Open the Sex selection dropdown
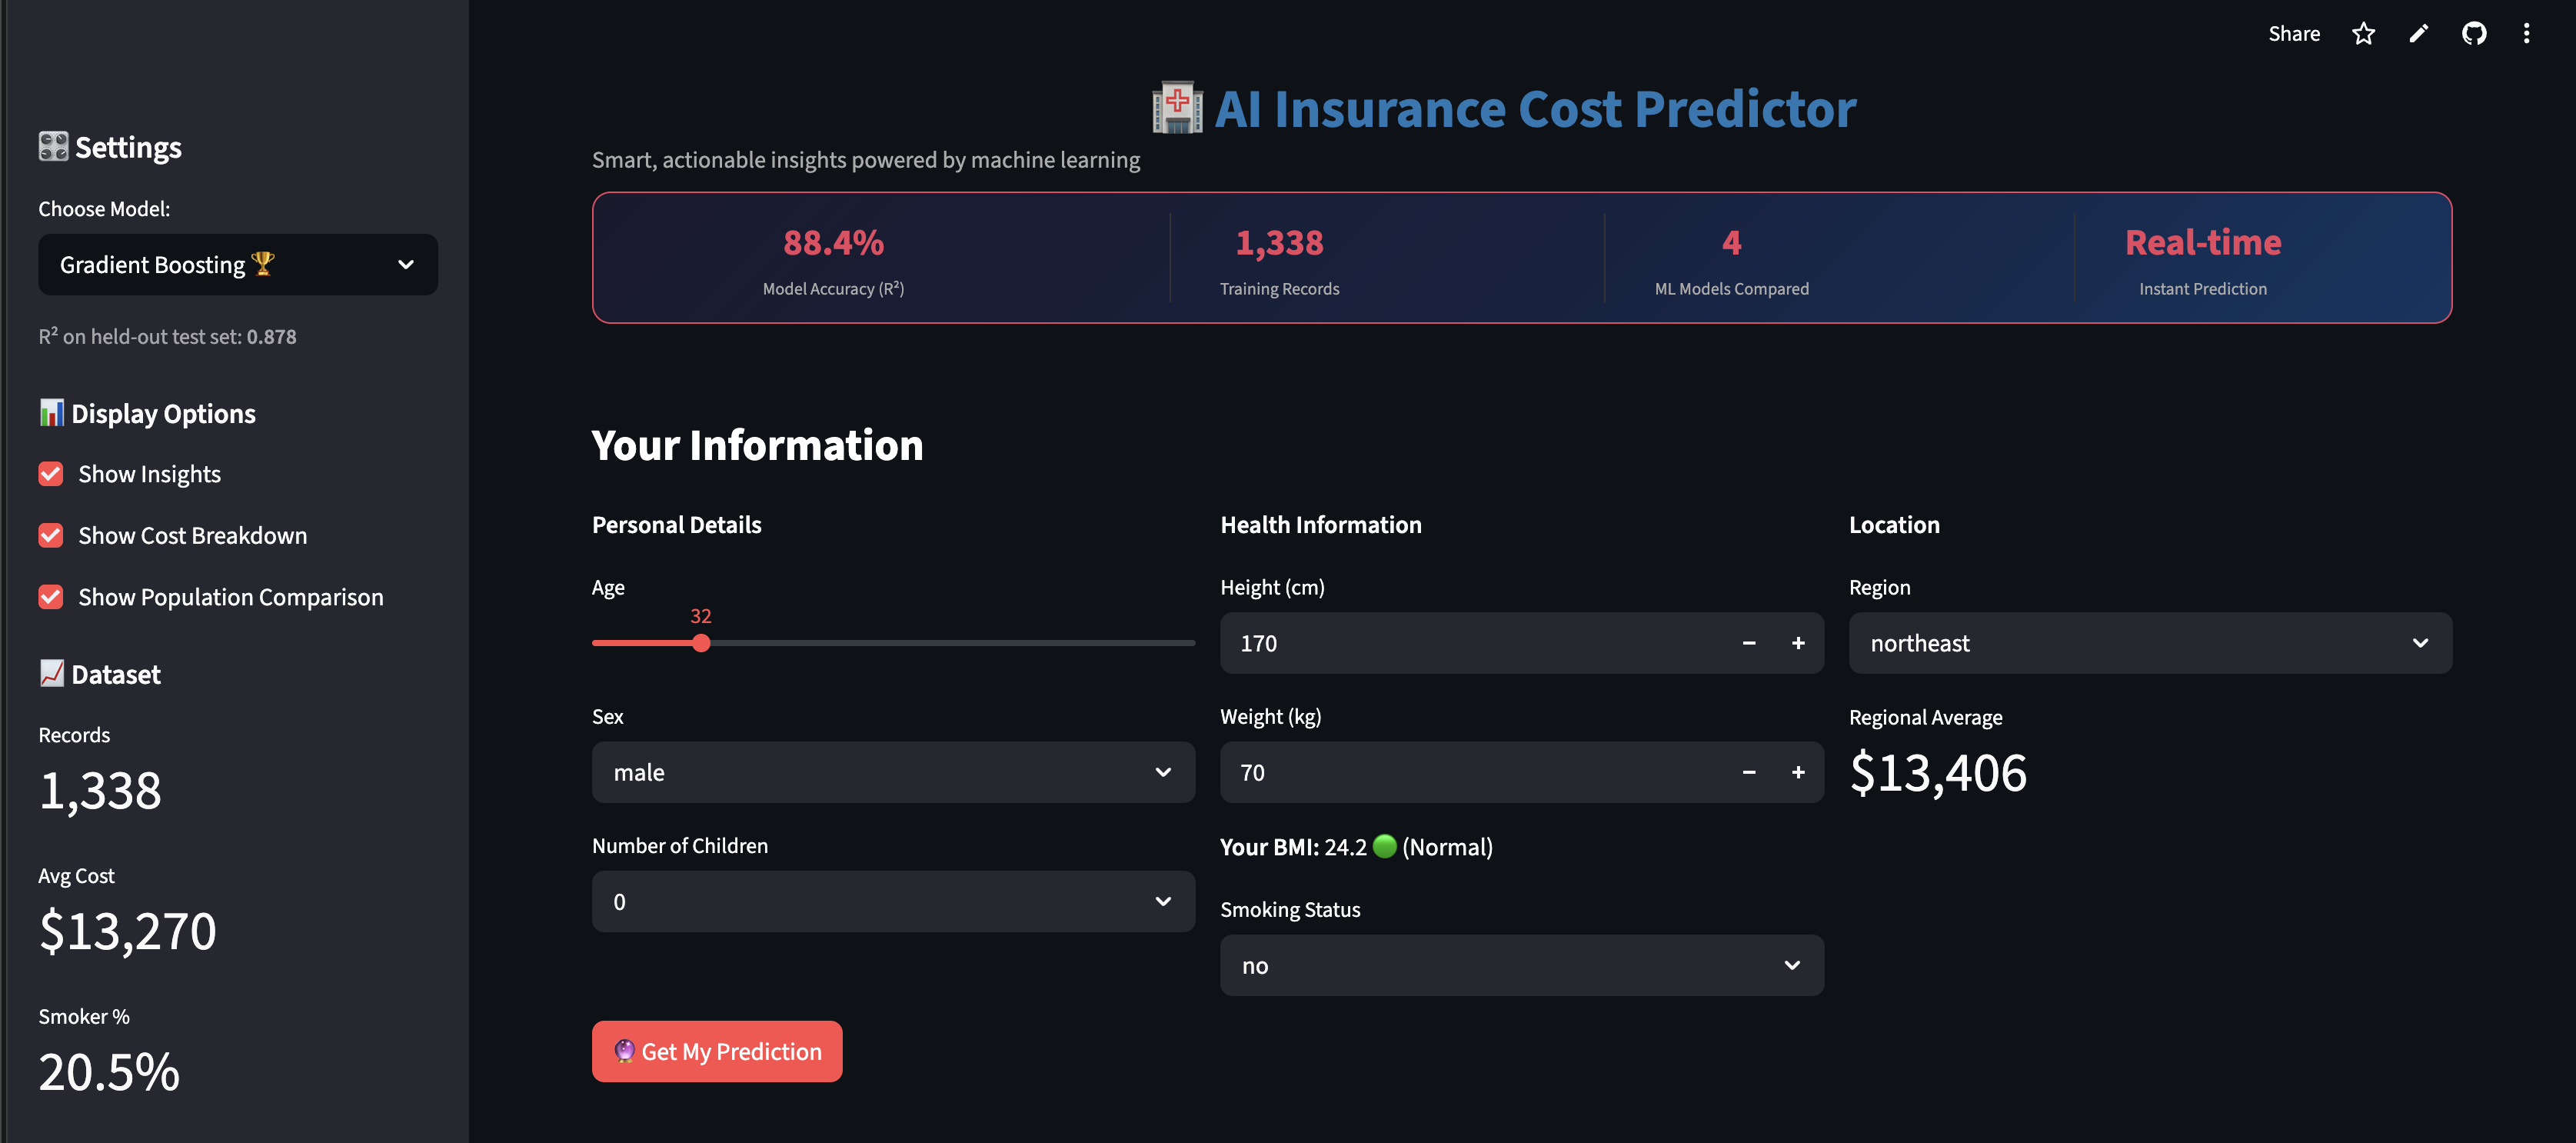This screenshot has height=1143, width=2576. 892,772
